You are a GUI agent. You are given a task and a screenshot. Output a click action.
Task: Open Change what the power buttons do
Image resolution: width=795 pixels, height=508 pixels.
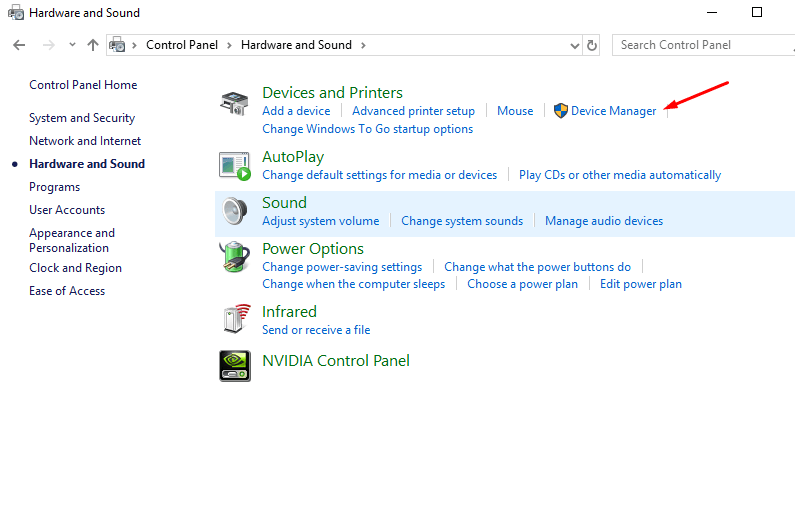click(x=537, y=267)
